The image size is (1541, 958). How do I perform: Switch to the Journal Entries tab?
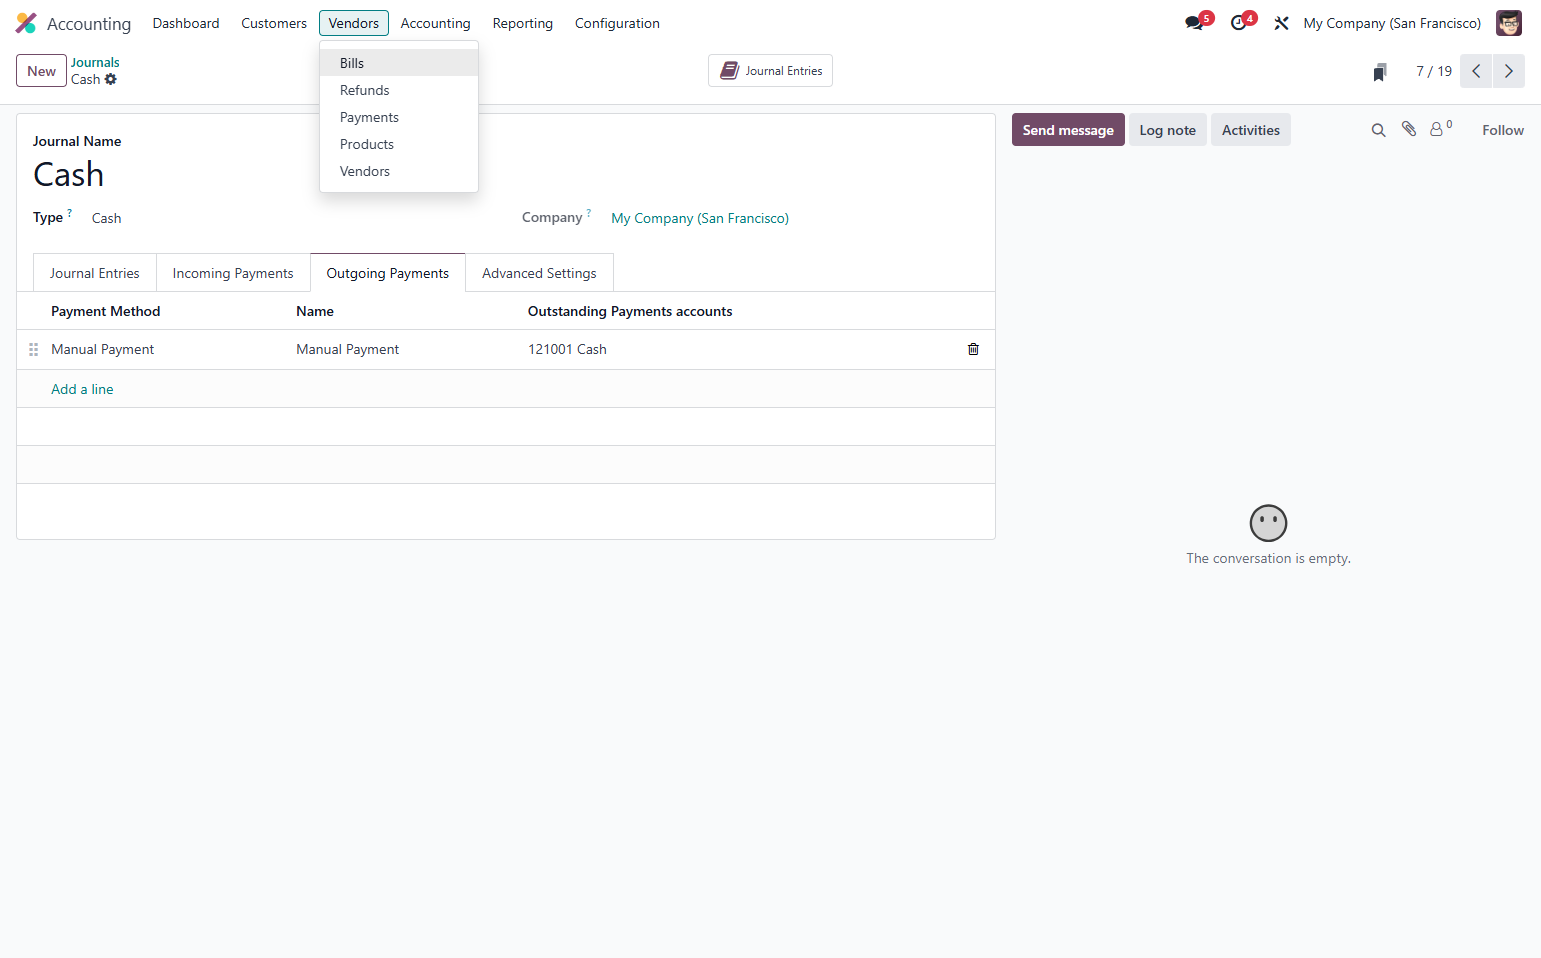(95, 273)
